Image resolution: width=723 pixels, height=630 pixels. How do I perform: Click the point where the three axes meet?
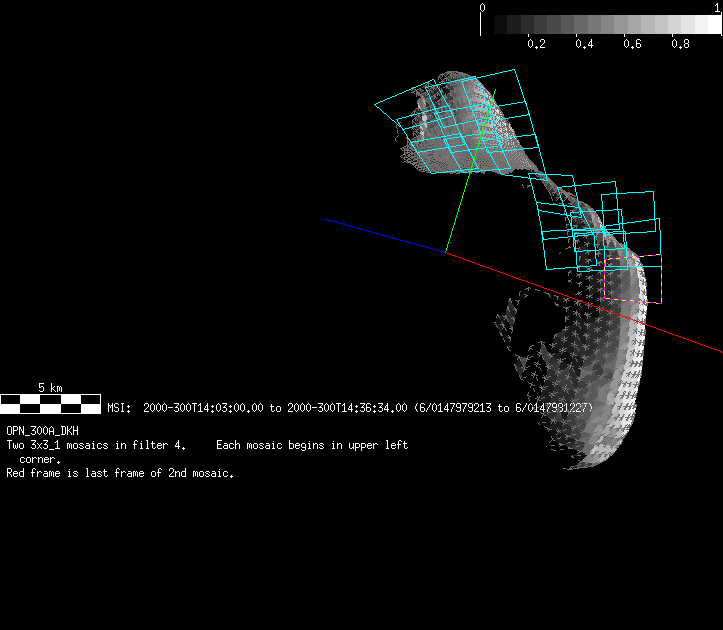445,253
